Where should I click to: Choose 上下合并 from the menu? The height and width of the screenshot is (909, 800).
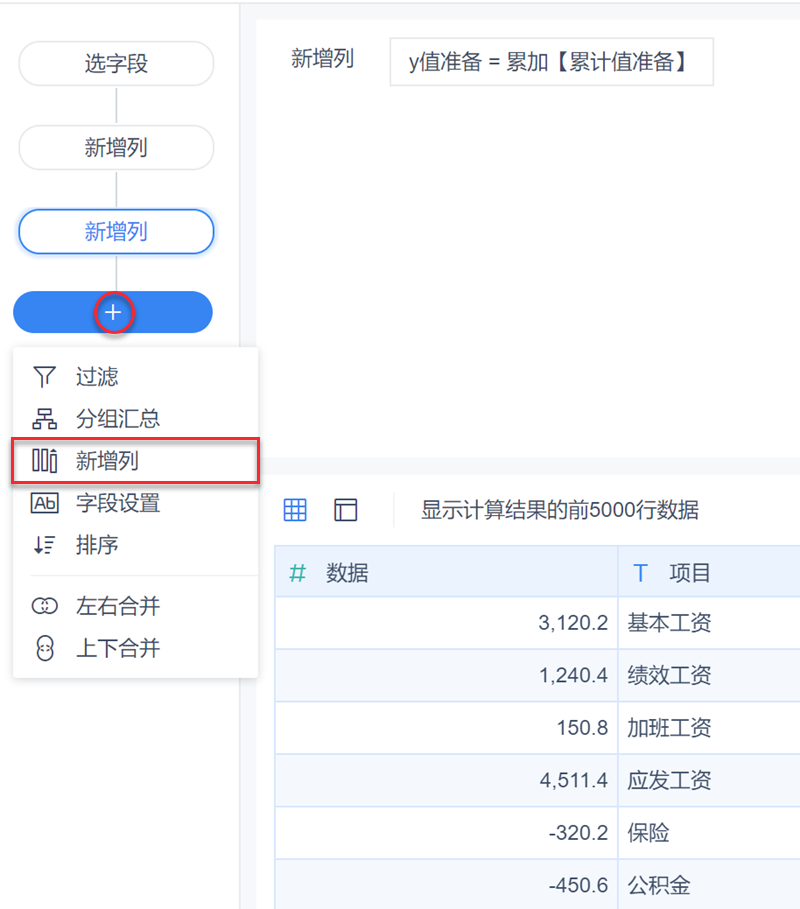click(x=118, y=648)
